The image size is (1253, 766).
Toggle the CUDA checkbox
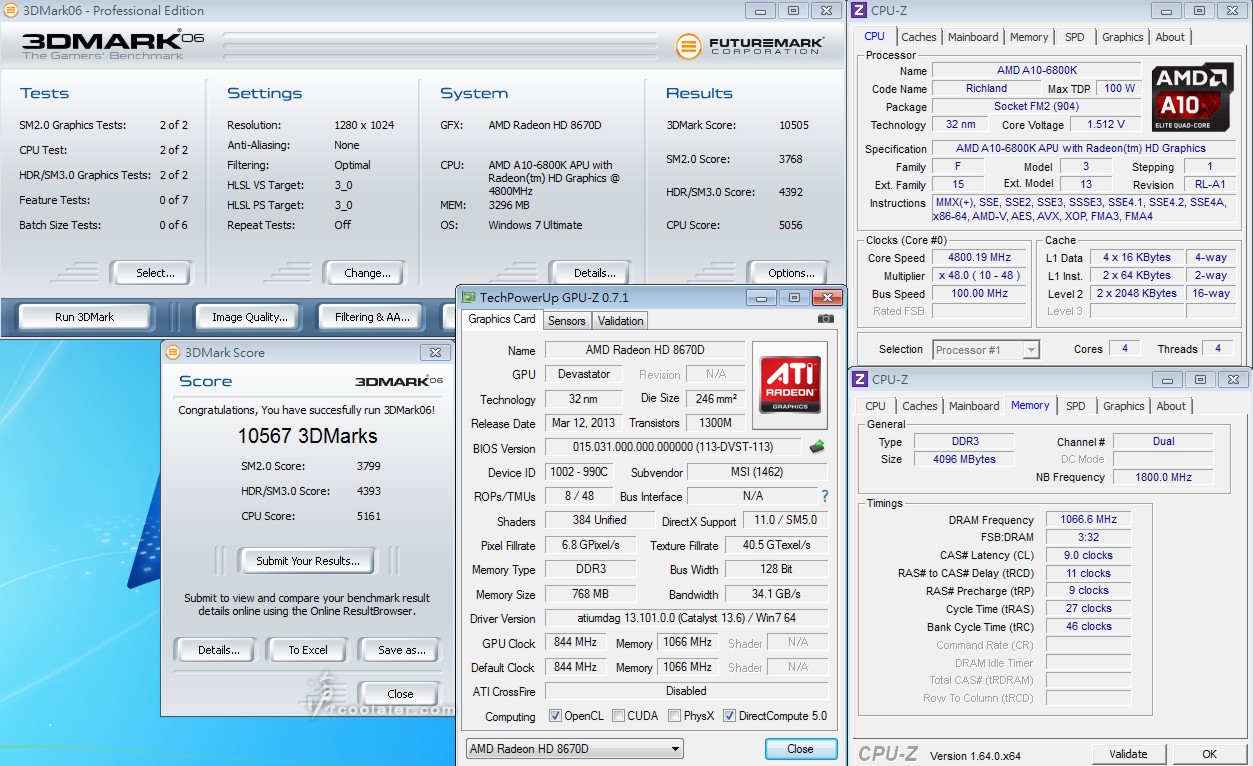pos(619,716)
